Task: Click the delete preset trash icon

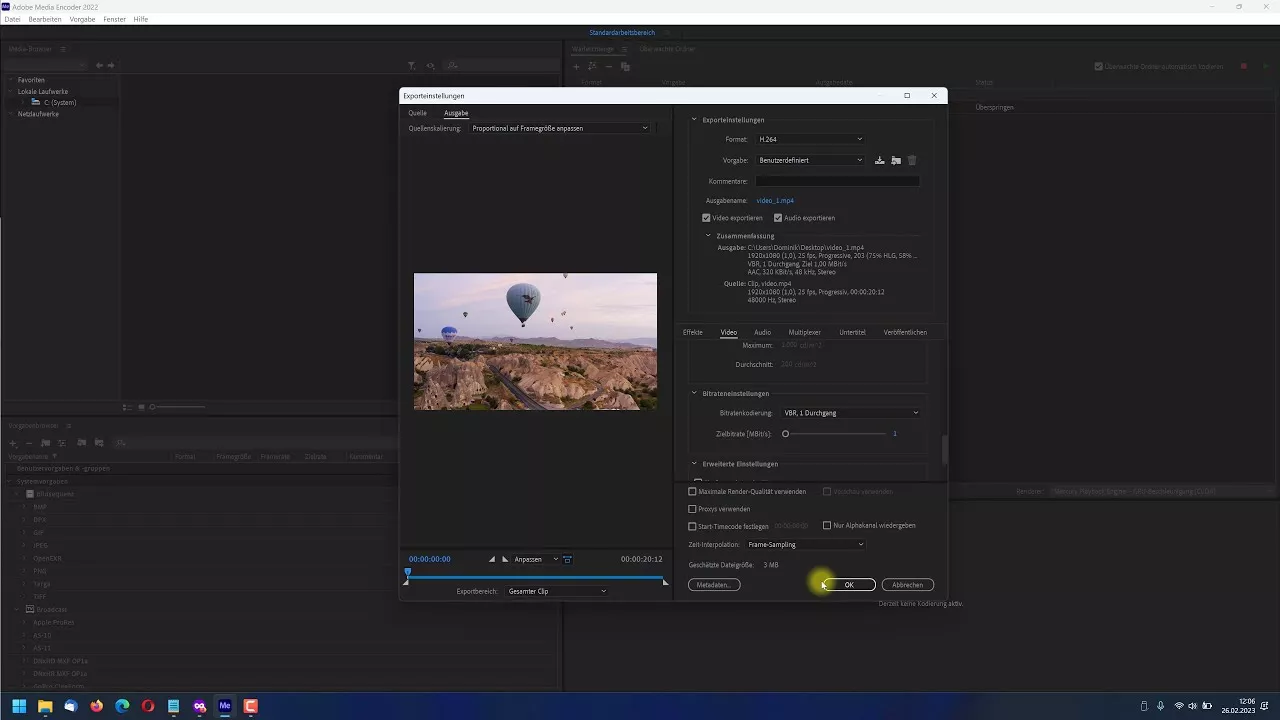Action: 912,160
